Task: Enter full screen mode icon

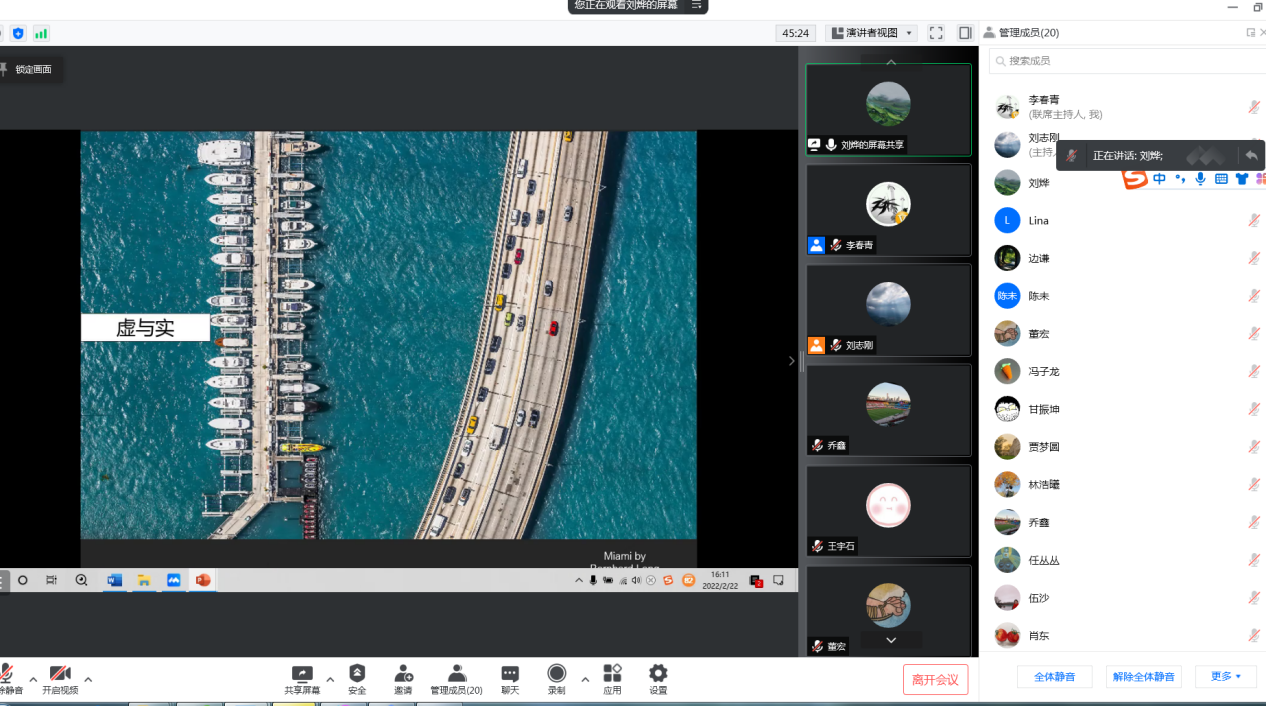Action: click(x=936, y=33)
